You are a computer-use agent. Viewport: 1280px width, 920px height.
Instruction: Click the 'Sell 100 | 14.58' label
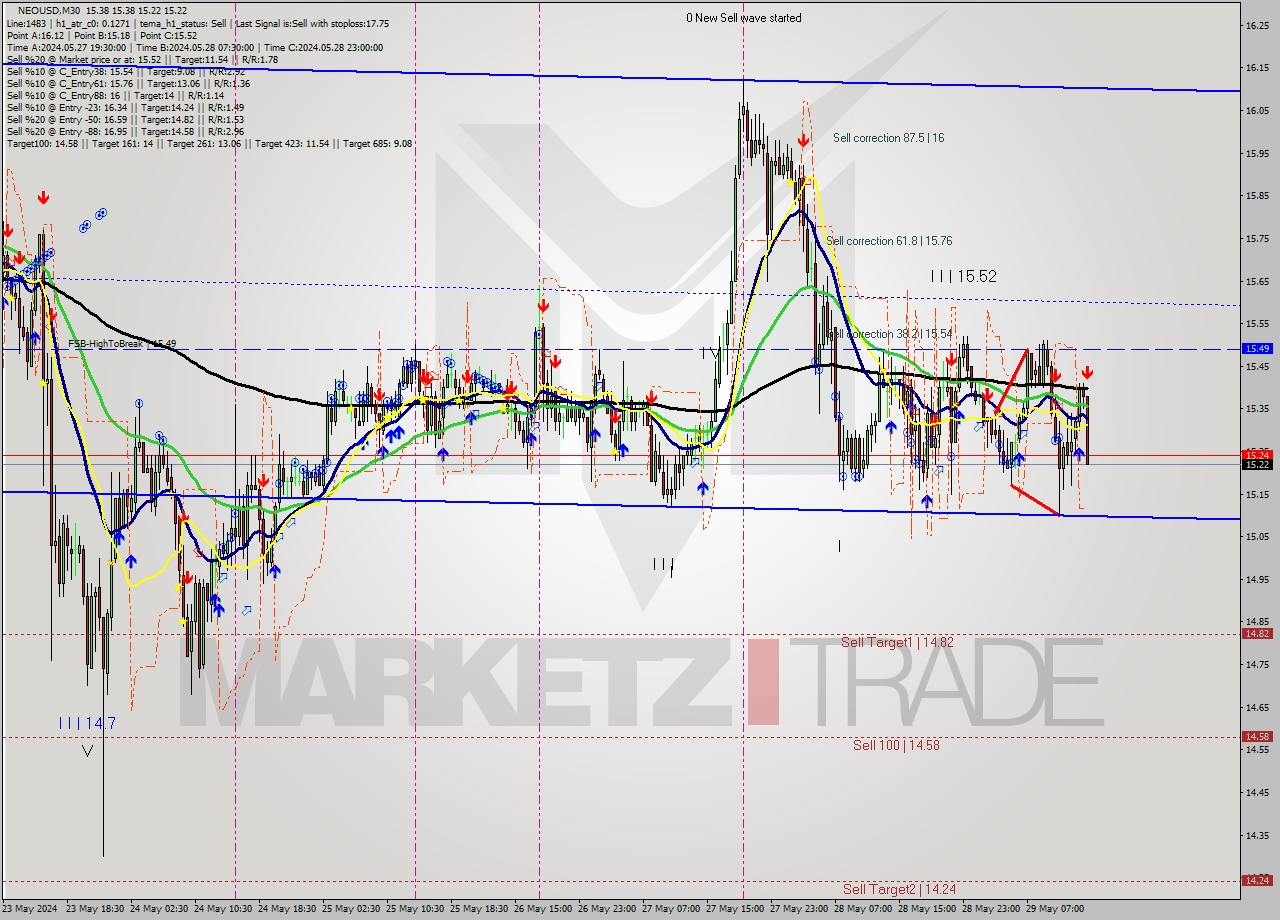click(x=896, y=745)
